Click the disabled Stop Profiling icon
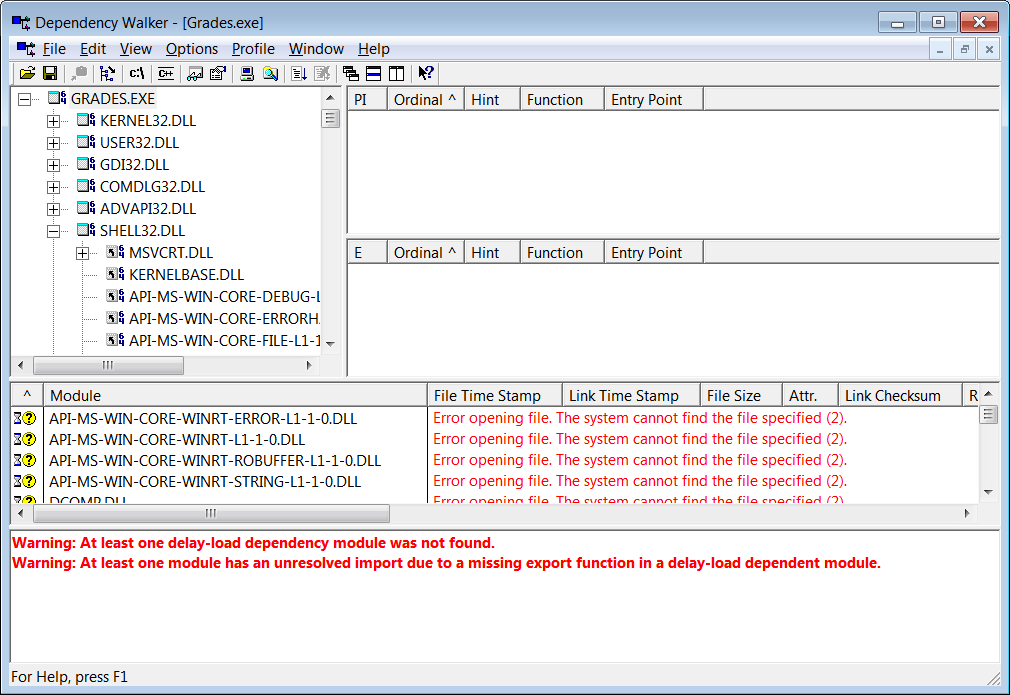Viewport: 1010px width, 695px height. coord(322,73)
